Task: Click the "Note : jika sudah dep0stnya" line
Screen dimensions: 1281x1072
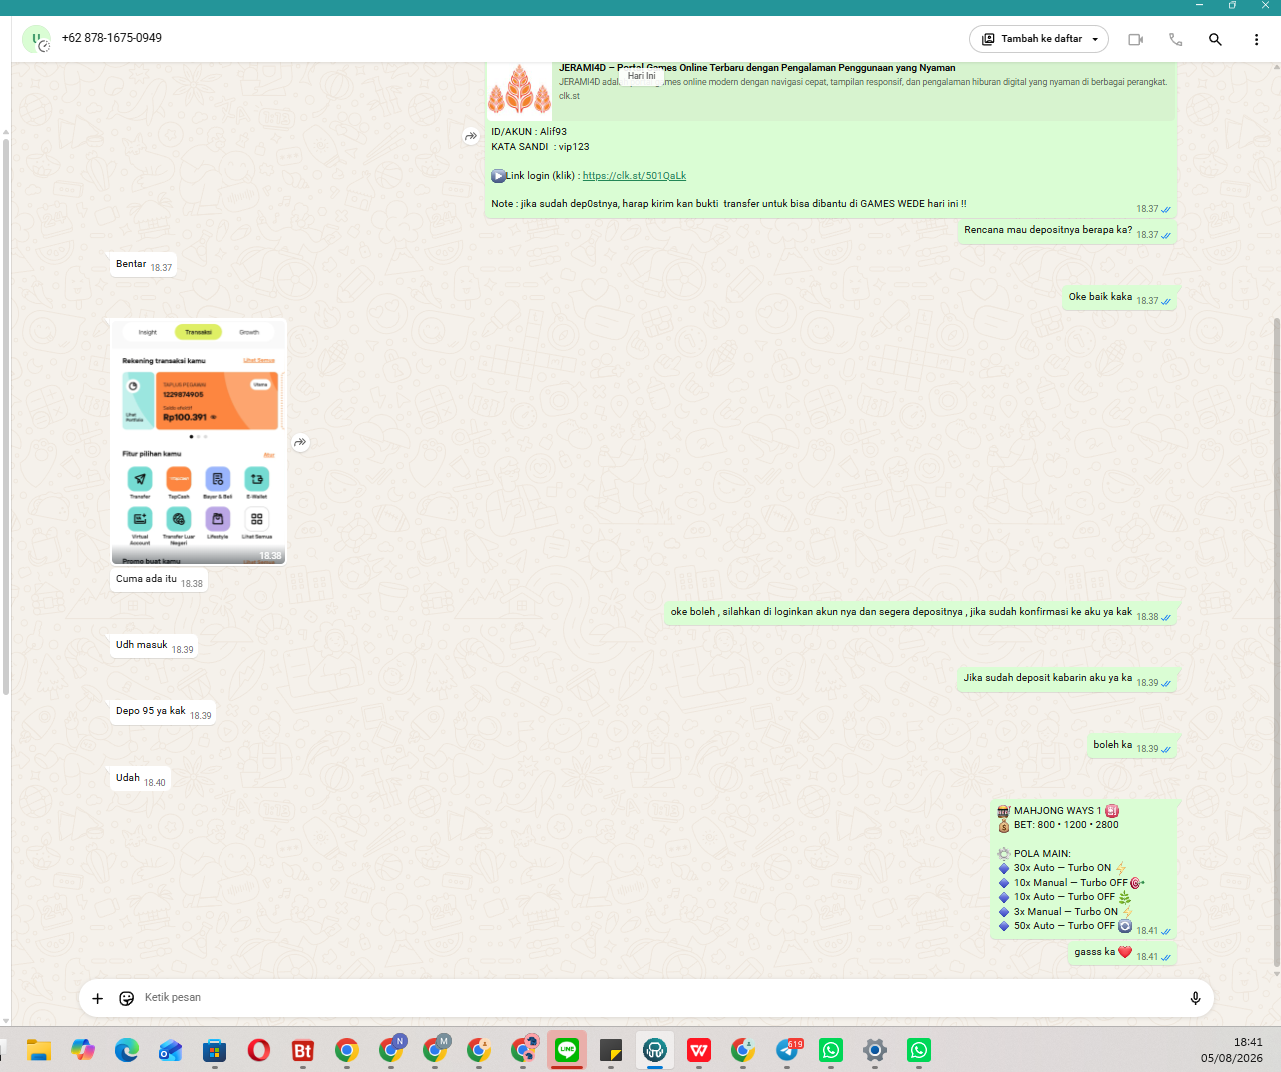Action: [x=729, y=204]
